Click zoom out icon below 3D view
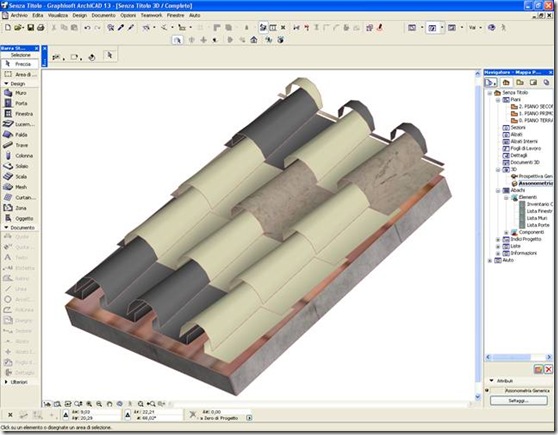Viewport: 558px width, 435px height. 99,404
